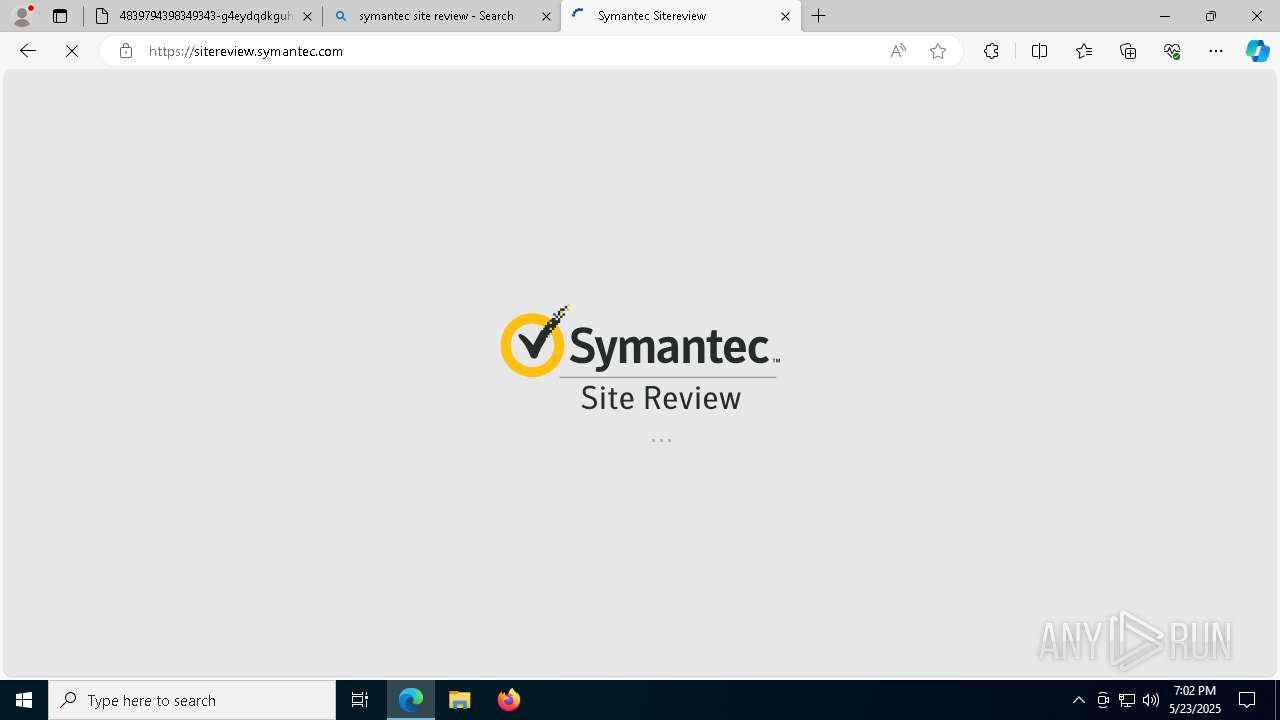Open Microsoft Edge from the taskbar
Viewport: 1280px width, 720px height.
click(411, 700)
